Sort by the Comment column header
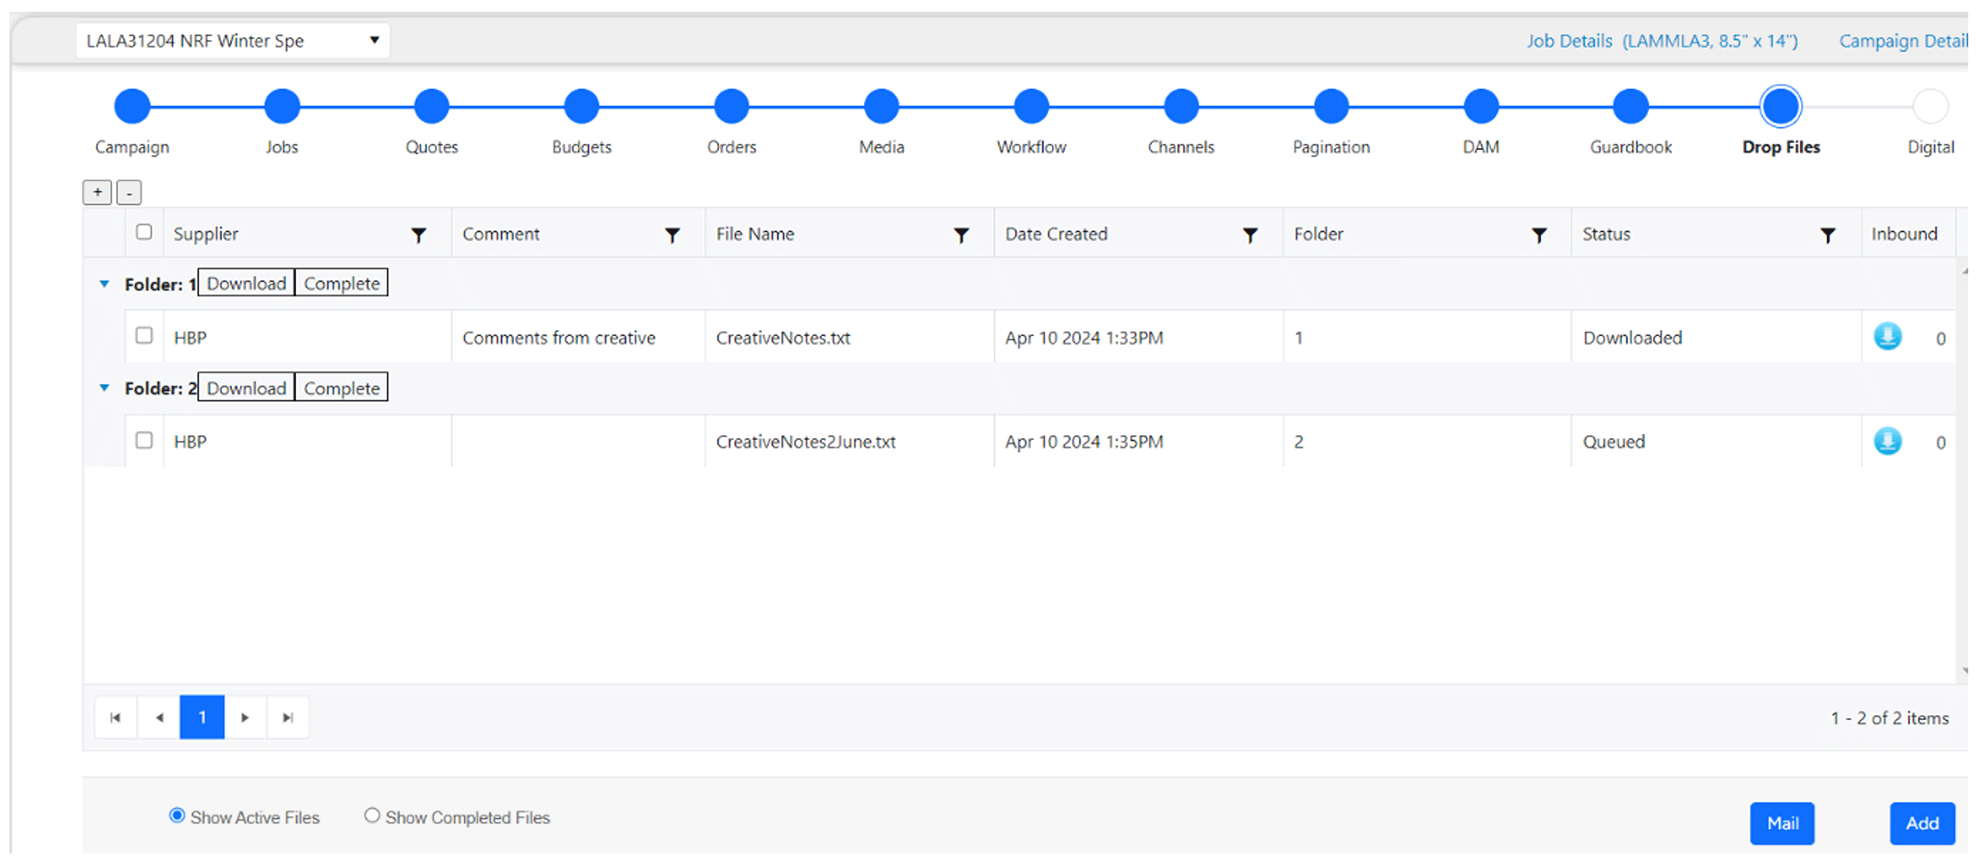1980x864 pixels. click(x=501, y=234)
